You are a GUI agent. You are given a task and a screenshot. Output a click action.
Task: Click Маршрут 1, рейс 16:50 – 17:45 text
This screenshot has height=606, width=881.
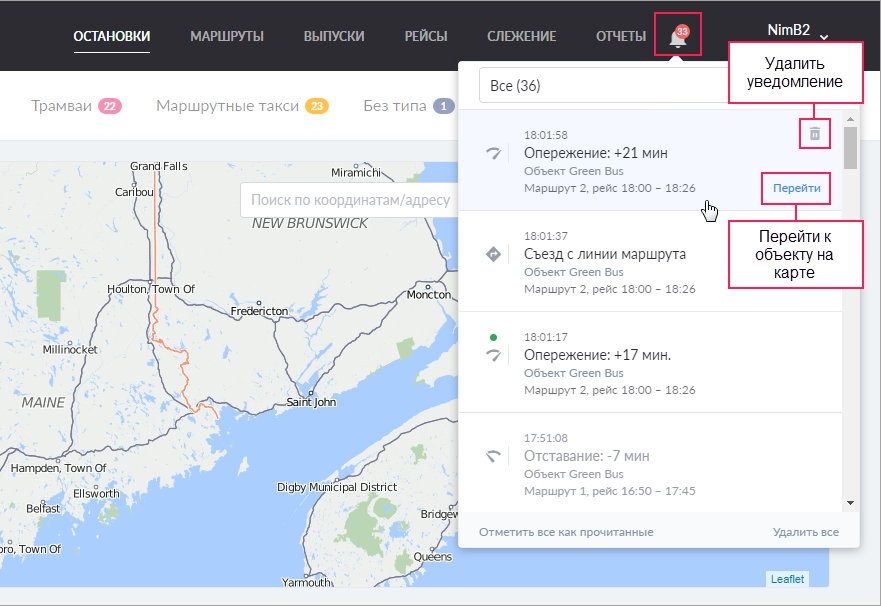610,491
